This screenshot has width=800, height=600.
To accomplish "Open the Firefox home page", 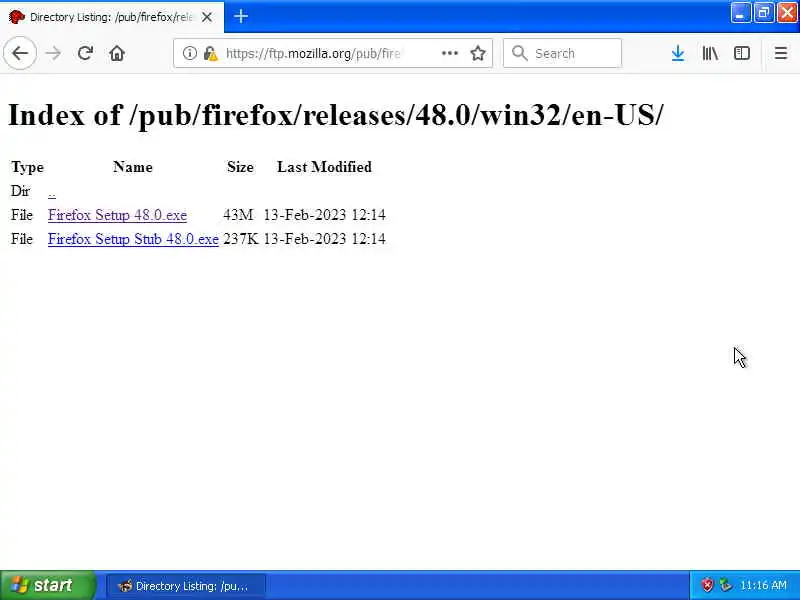I will pyautogui.click(x=117, y=53).
